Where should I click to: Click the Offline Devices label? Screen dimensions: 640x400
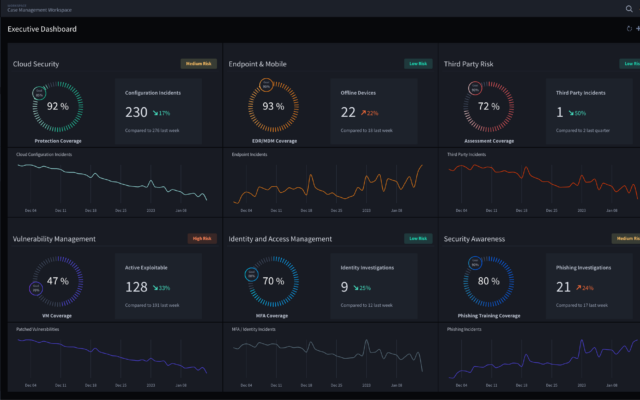pos(358,93)
